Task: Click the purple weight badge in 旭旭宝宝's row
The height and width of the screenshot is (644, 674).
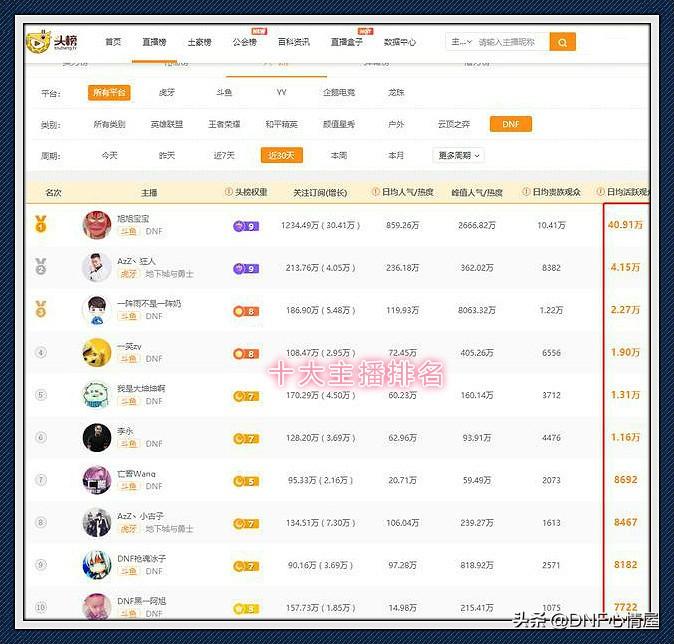Action: 246,226
